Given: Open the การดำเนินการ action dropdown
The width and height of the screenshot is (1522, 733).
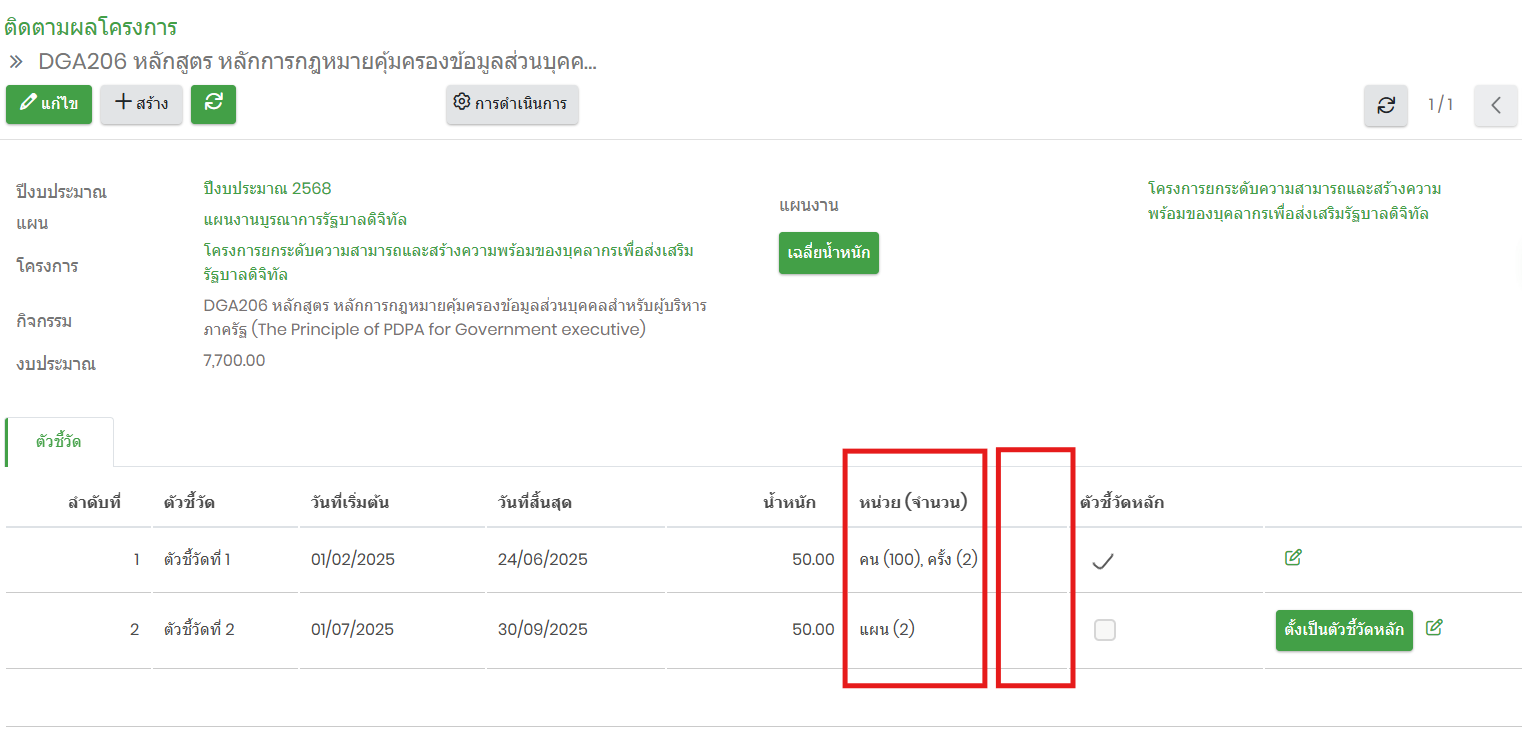Looking at the screenshot, I should [x=512, y=104].
